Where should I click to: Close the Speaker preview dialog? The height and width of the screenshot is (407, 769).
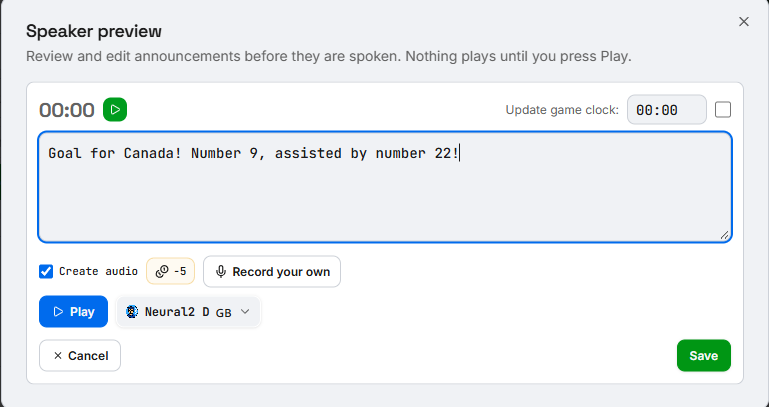pos(744,22)
